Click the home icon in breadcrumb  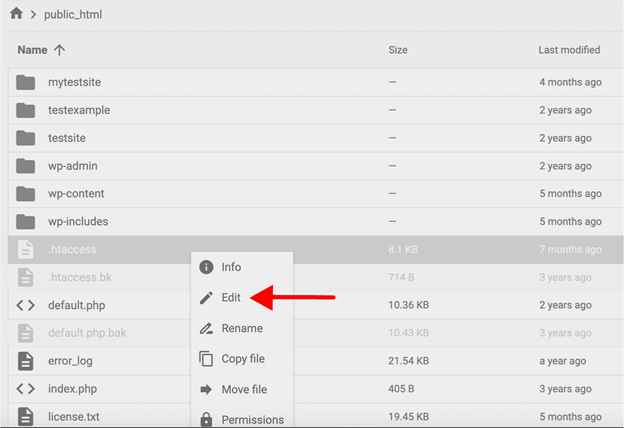15,15
